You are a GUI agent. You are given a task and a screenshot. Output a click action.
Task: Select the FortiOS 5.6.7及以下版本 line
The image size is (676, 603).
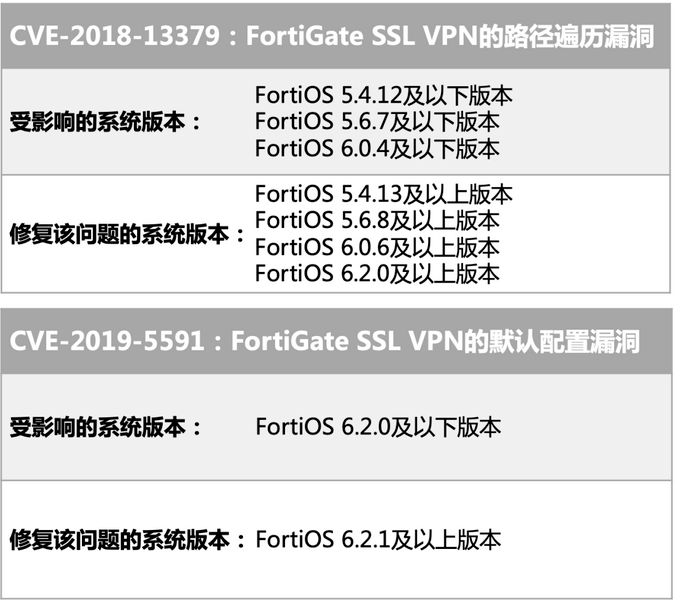377,122
